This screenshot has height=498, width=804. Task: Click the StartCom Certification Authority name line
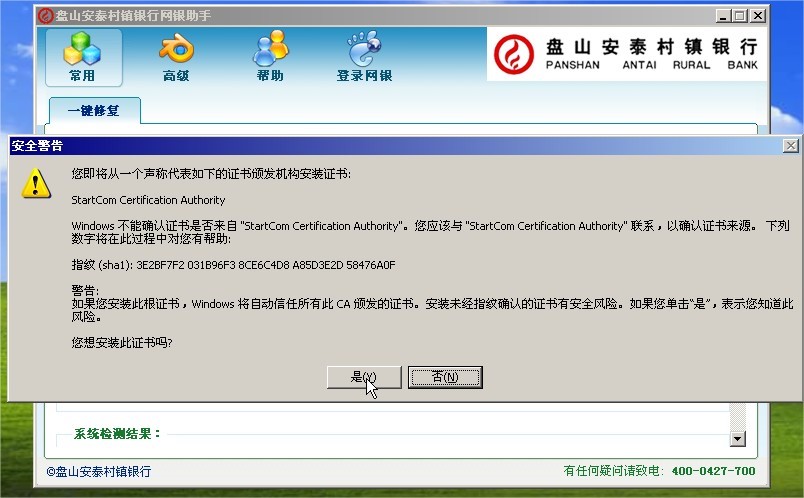pyautogui.click(x=148, y=200)
